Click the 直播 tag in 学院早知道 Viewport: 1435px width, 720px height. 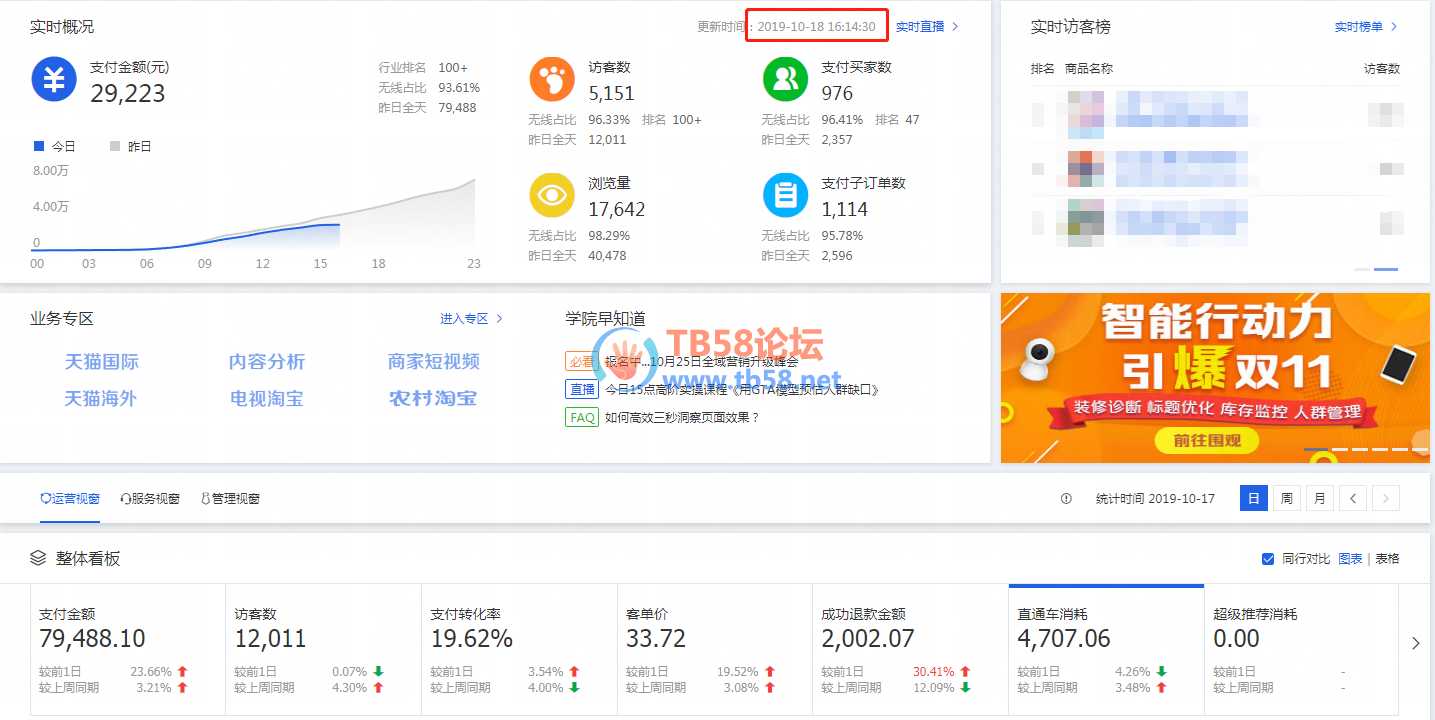pos(581,389)
